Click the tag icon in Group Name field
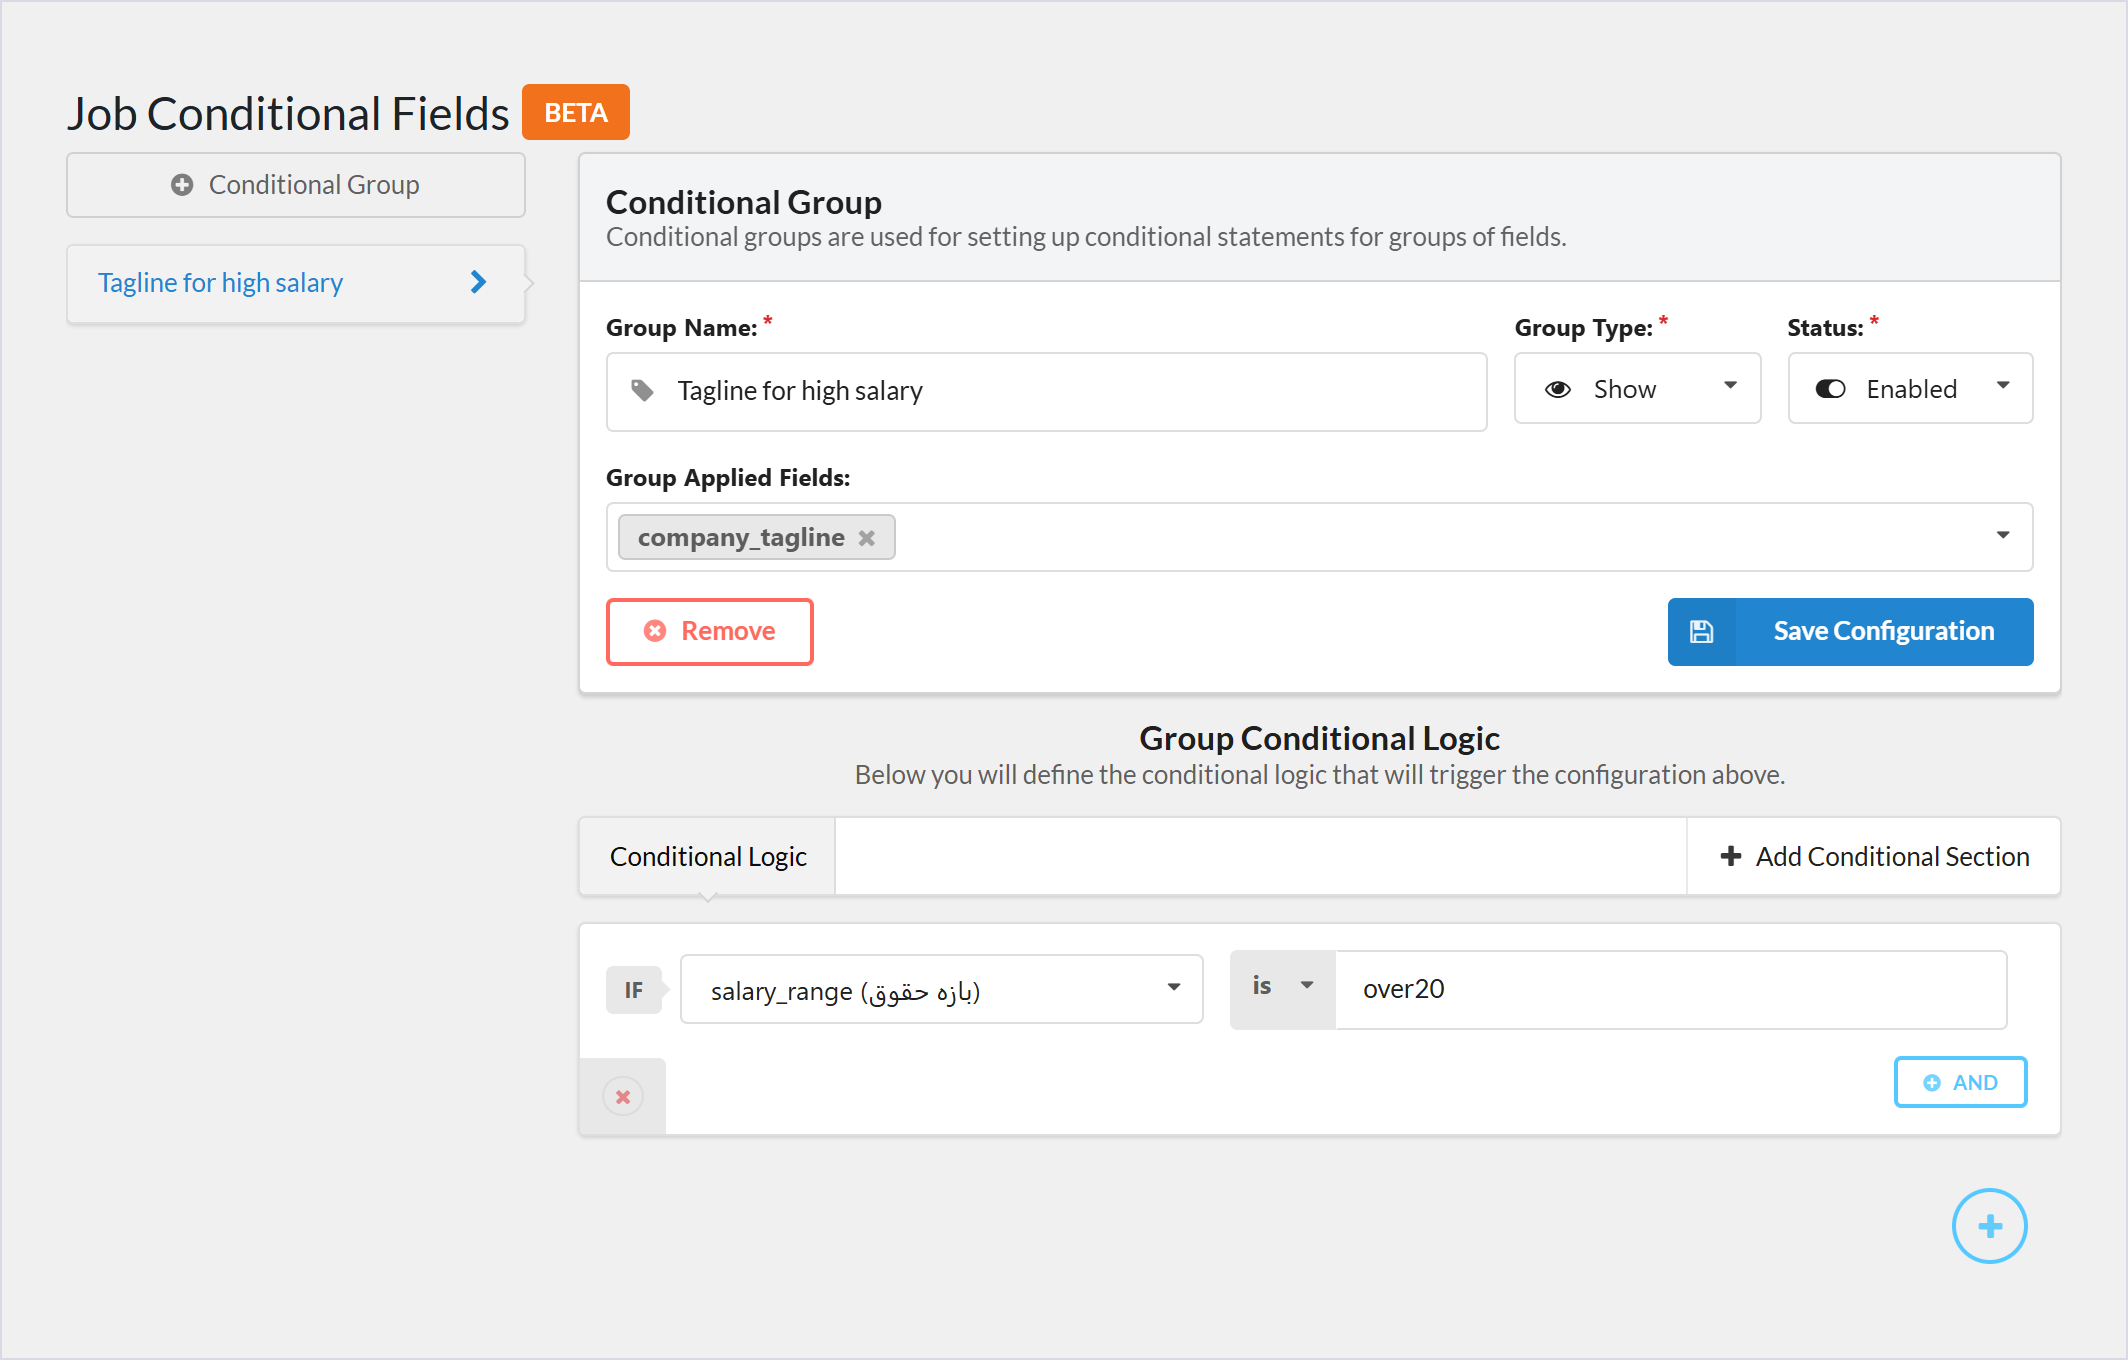Image resolution: width=2128 pixels, height=1360 pixels. [x=642, y=390]
